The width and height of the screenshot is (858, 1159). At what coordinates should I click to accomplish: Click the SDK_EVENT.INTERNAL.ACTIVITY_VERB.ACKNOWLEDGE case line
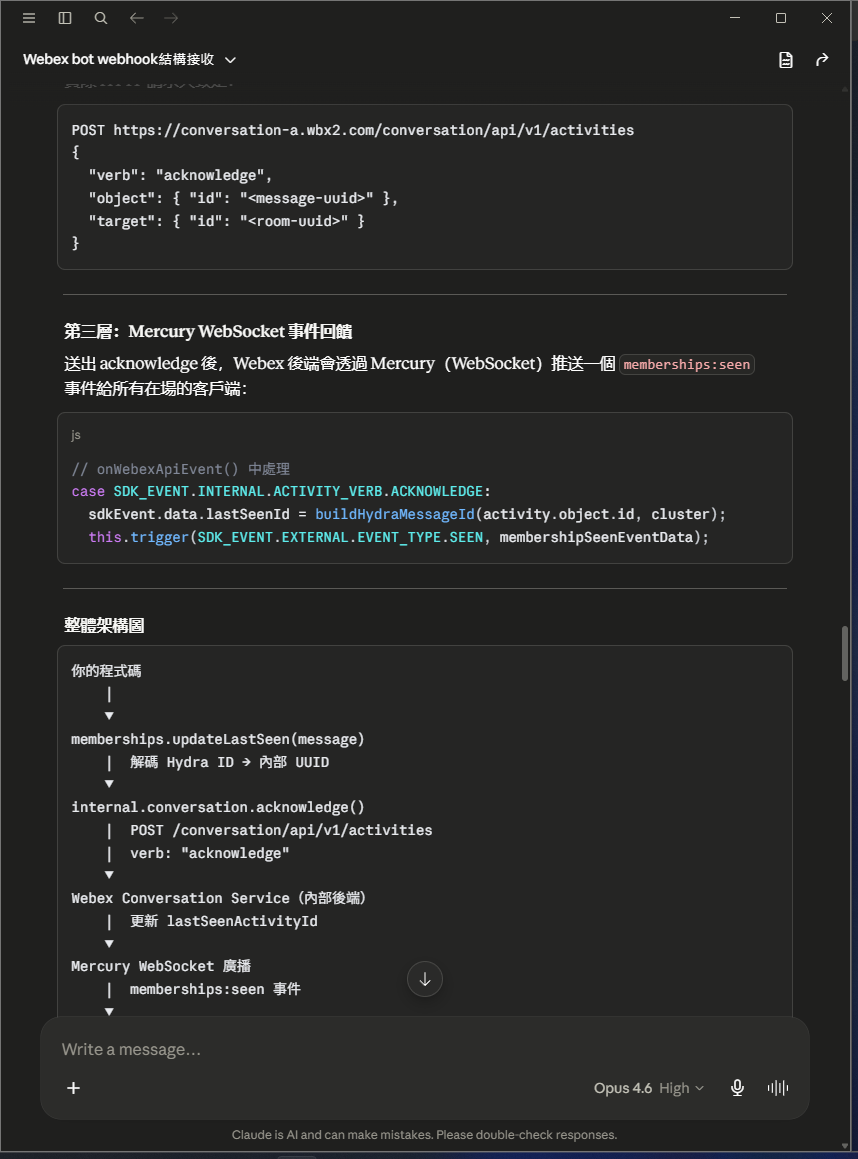281,492
